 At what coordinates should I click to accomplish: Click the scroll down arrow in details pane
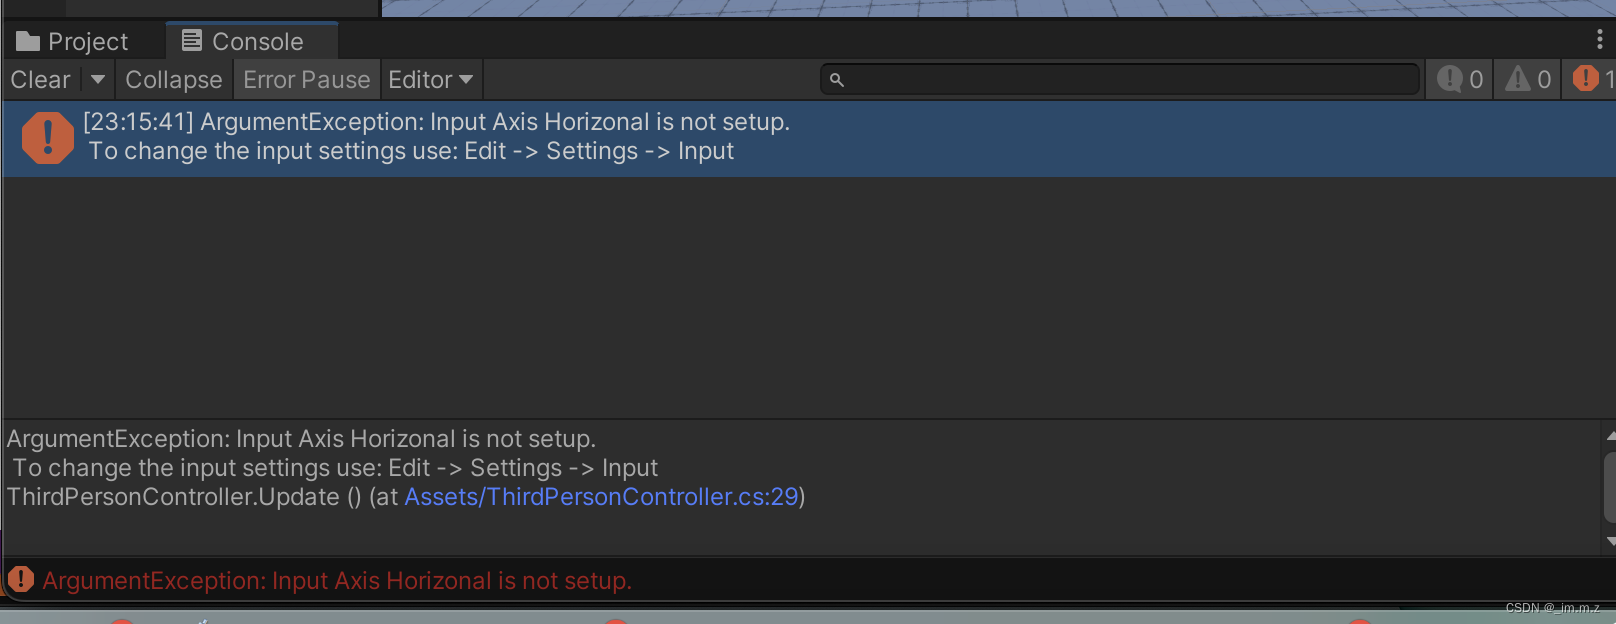tap(1609, 541)
